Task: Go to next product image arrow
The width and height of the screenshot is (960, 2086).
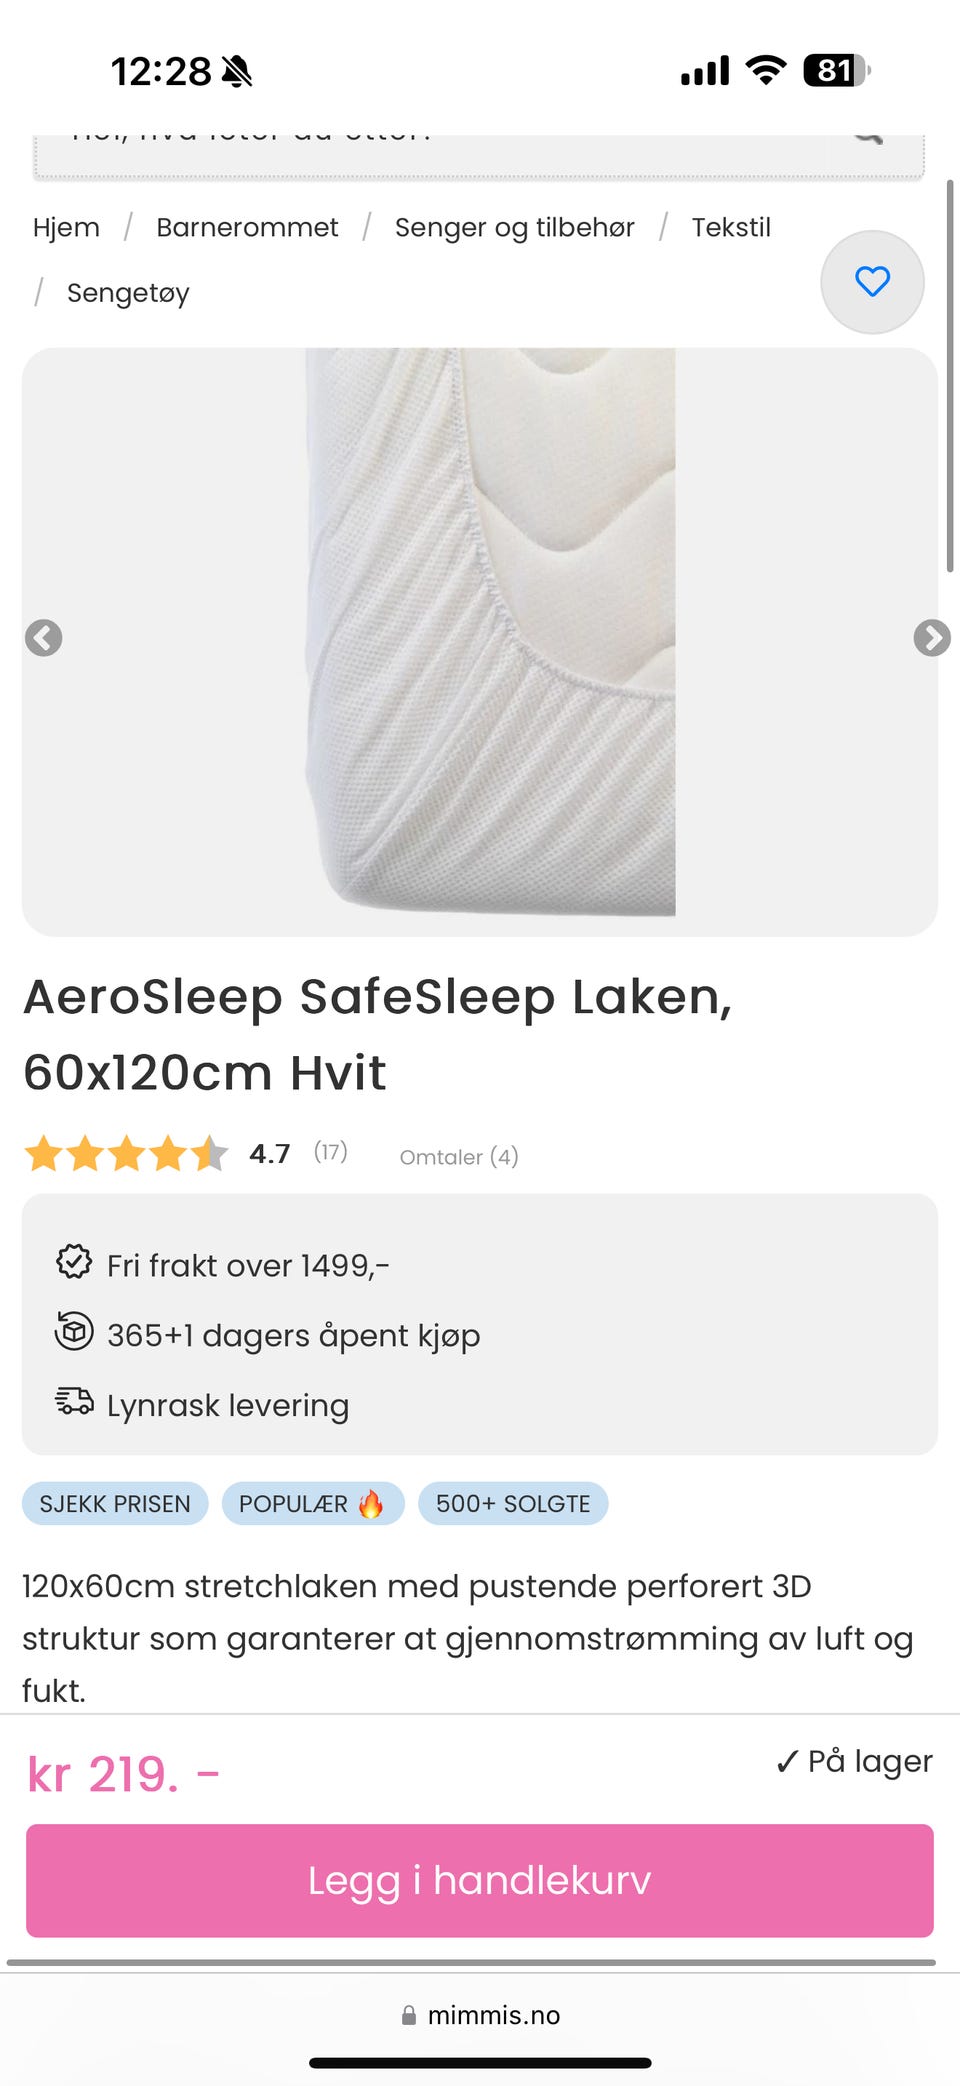Action: (x=932, y=638)
